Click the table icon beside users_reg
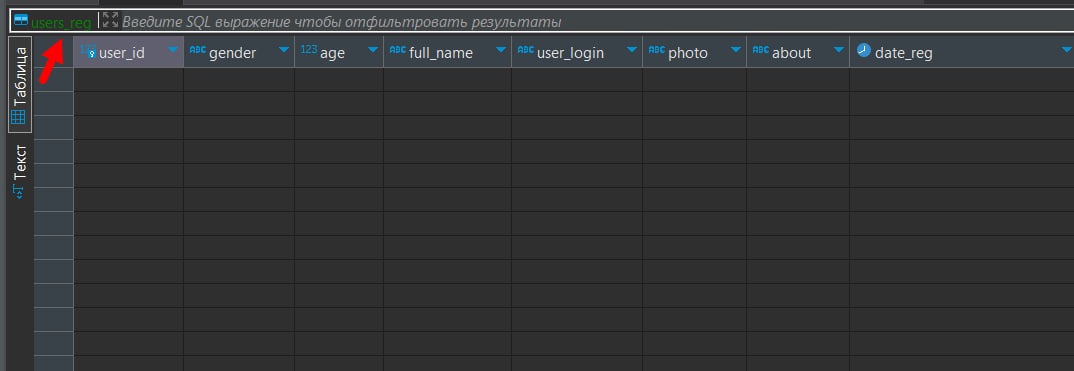 21,20
